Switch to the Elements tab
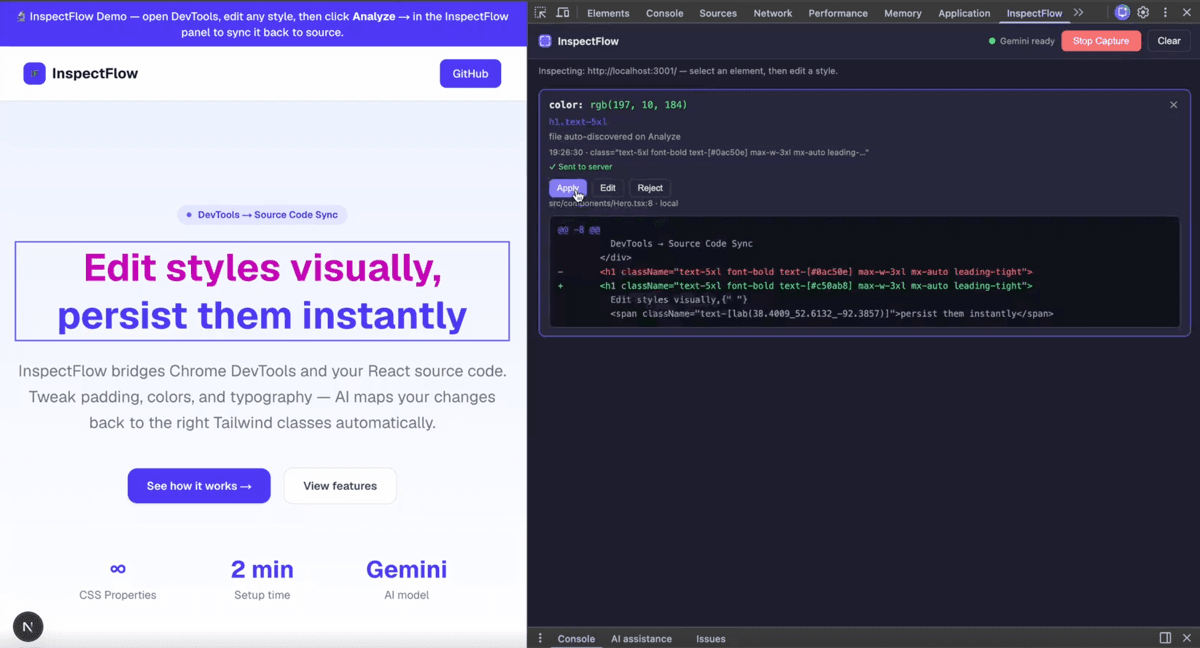 pos(608,13)
